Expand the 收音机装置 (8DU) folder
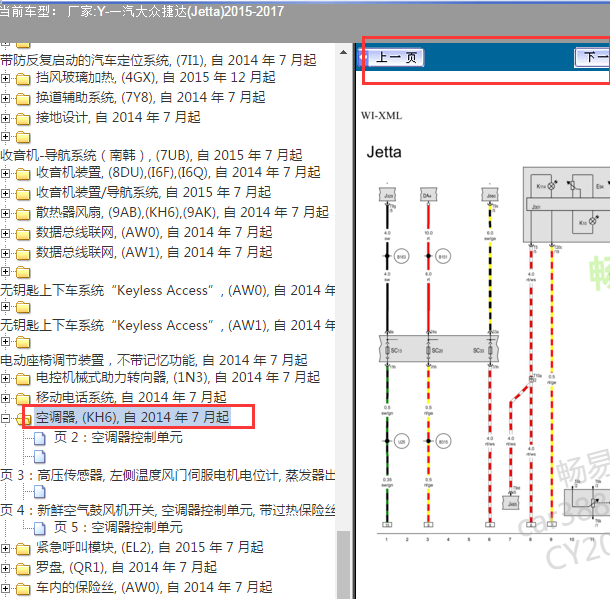The height and width of the screenshot is (599, 610). 5,173
